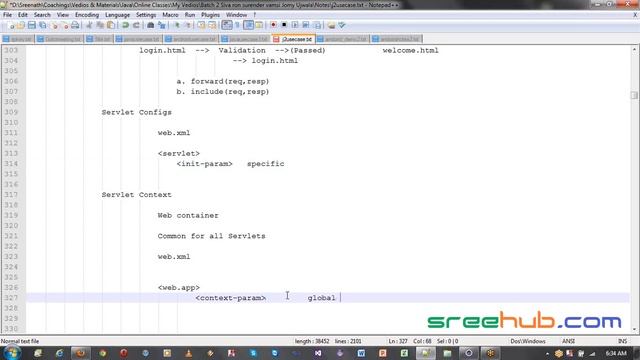The width and height of the screenshot is (640, 360).
Task: Open the File menu
Action: click(7, 15)
